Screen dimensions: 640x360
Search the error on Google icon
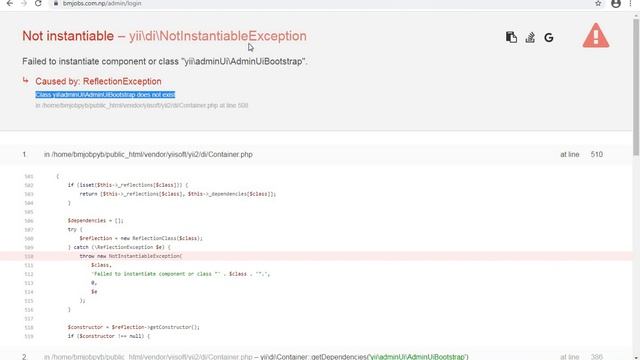tap(549, 38)
